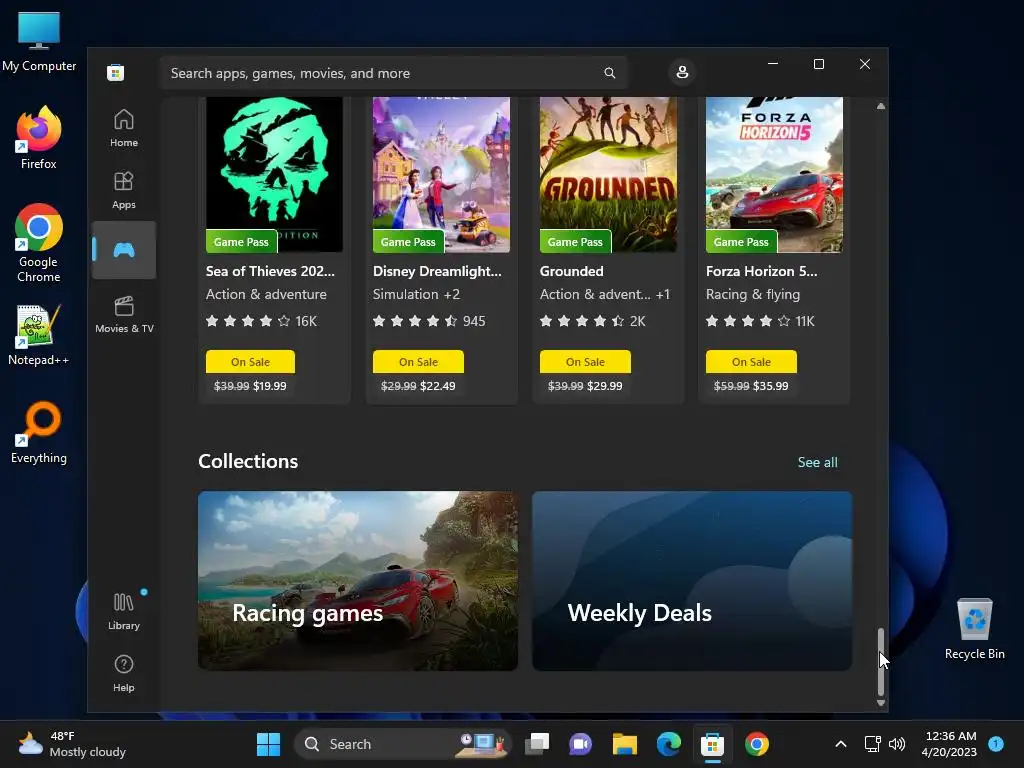This screenshot has width=1024, height=768.
Task: Click the Sea of Thieves title text
Action: (x=270, y=271)
